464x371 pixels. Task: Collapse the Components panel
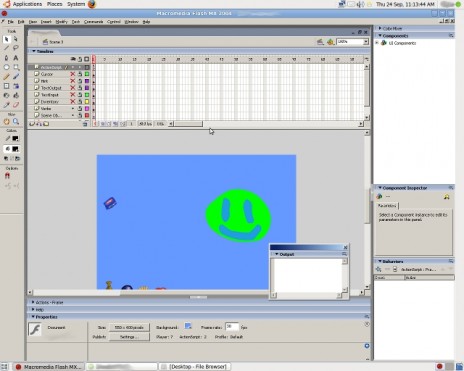coord(380,35)
